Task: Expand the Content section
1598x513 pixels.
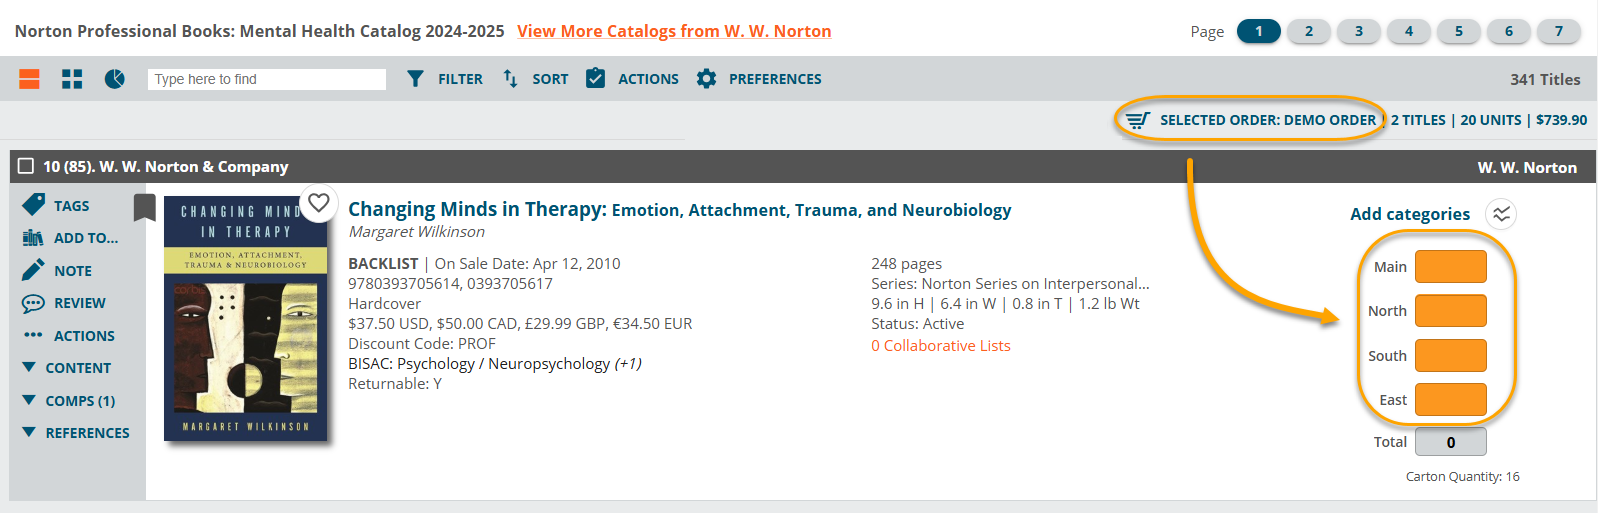Action: 29,368
